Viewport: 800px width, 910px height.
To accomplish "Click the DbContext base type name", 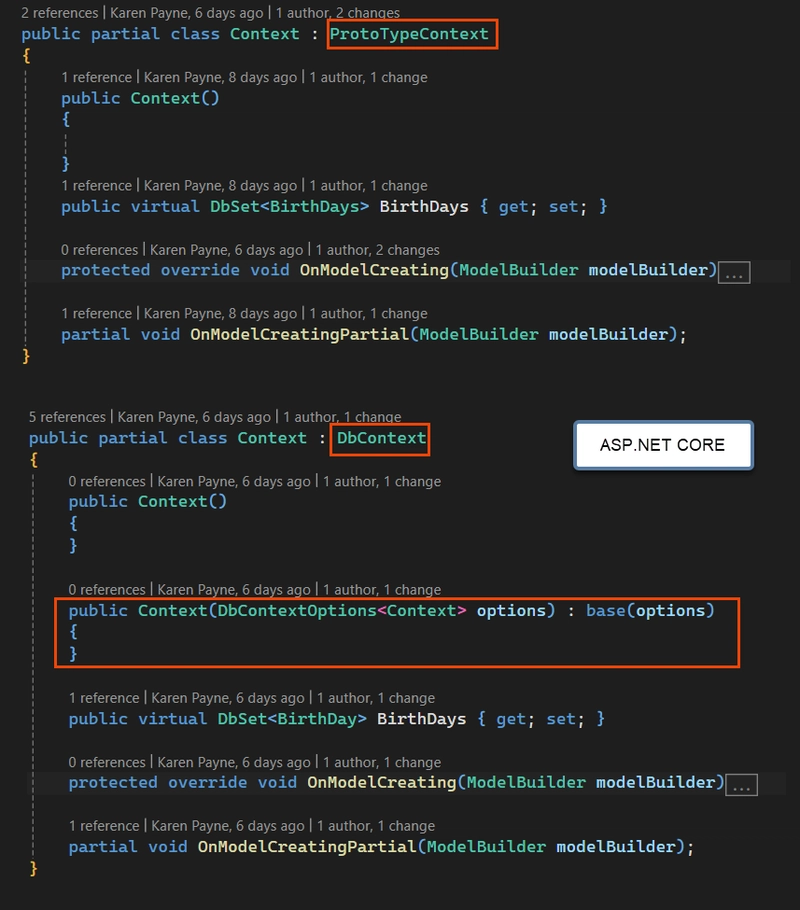I will click(381, 438).
